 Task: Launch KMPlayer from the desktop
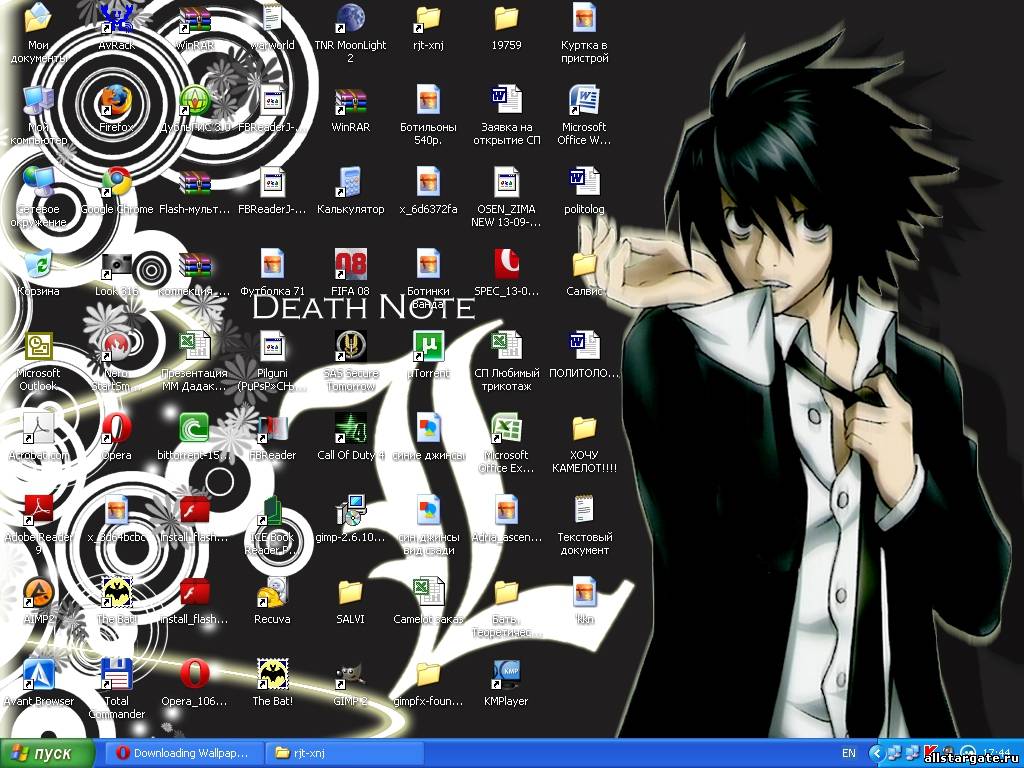coord(506,674)
